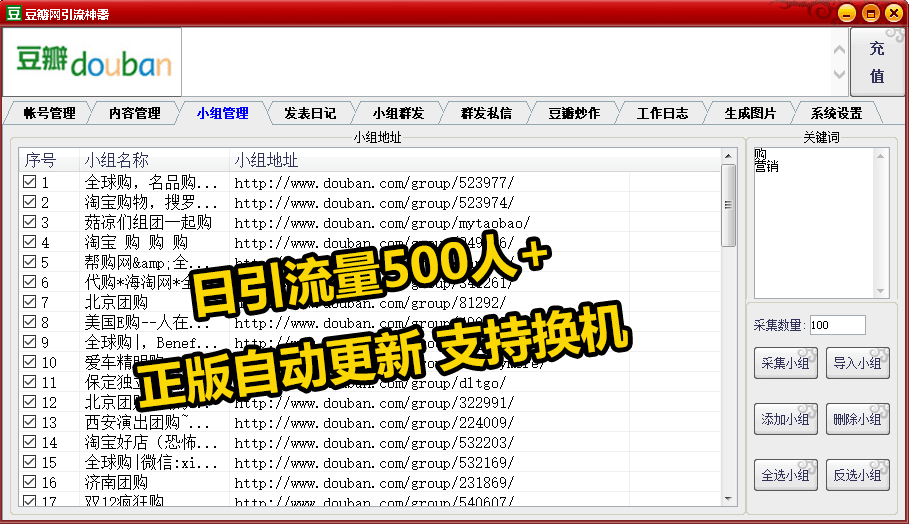This screenshot has width=909, height=524.
Task: Toggle checkbox for row 13
Action: point(30,421)
